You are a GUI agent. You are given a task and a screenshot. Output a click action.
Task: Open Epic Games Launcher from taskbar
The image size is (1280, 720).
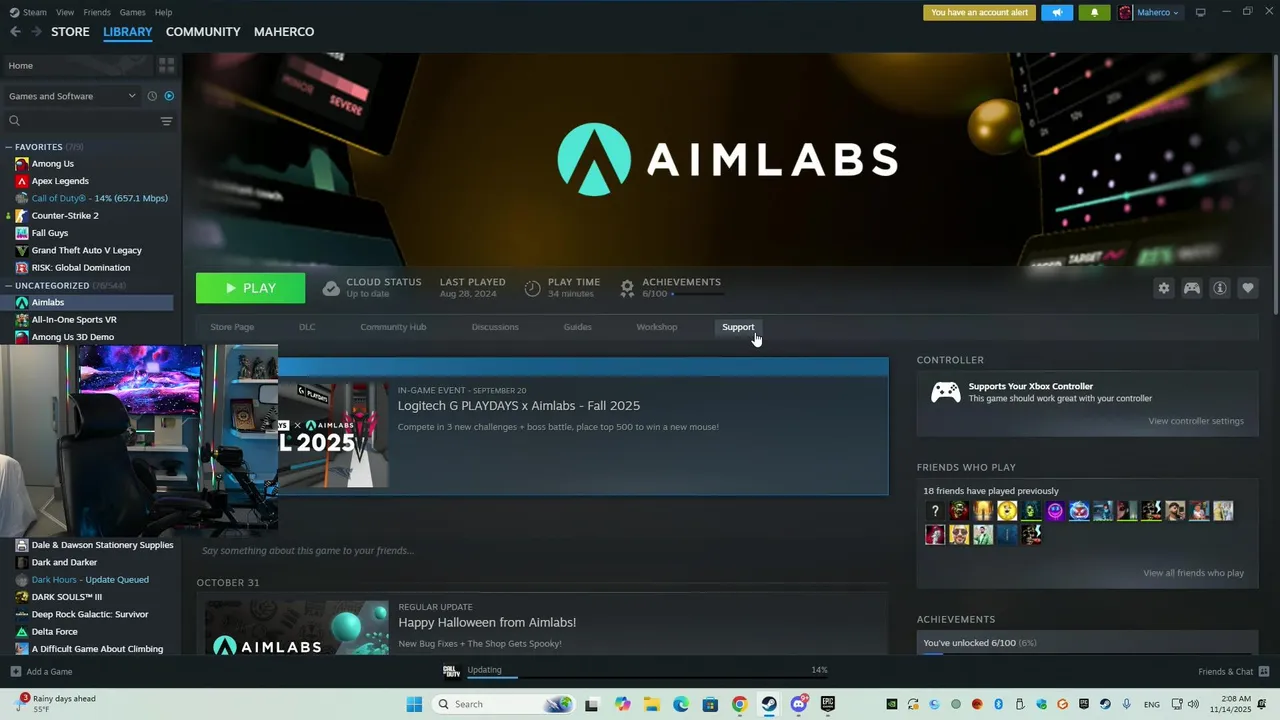[x=828, y=704]
